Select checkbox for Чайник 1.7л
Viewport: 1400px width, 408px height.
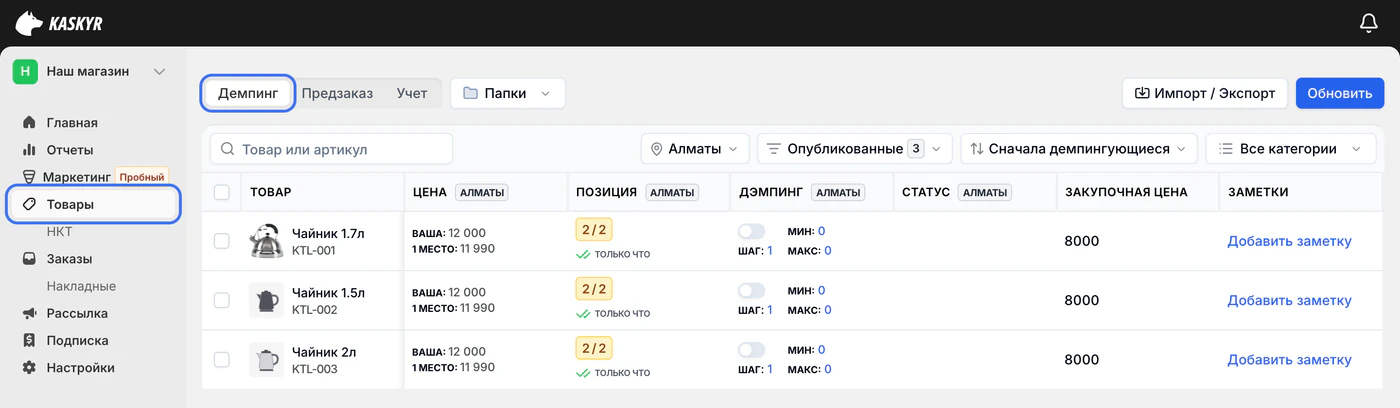222,241
